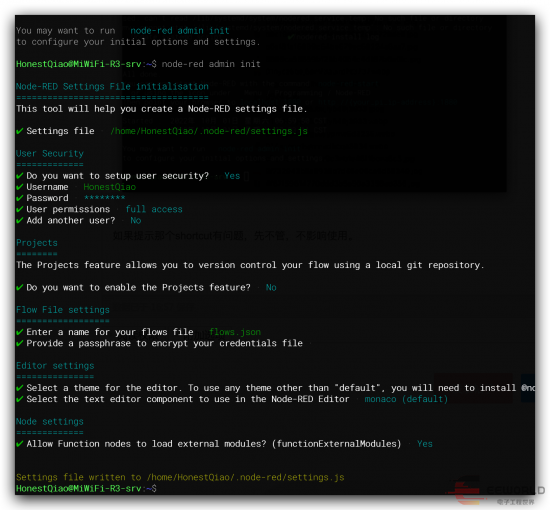Click the 'Yes' answer for functionExternalModules
Viewport: 550px width, 510px height.
click(425, 444)
